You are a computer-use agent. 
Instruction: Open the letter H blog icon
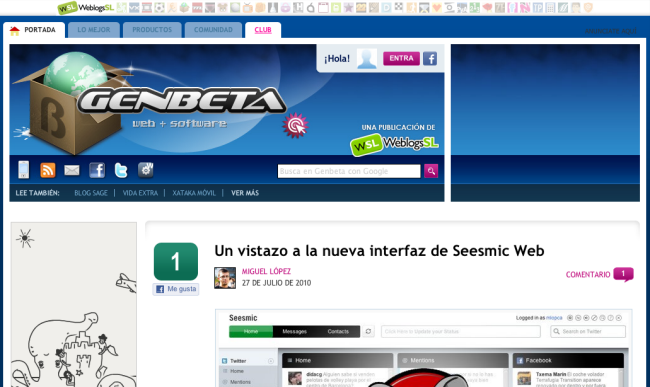tap(298, 7)
